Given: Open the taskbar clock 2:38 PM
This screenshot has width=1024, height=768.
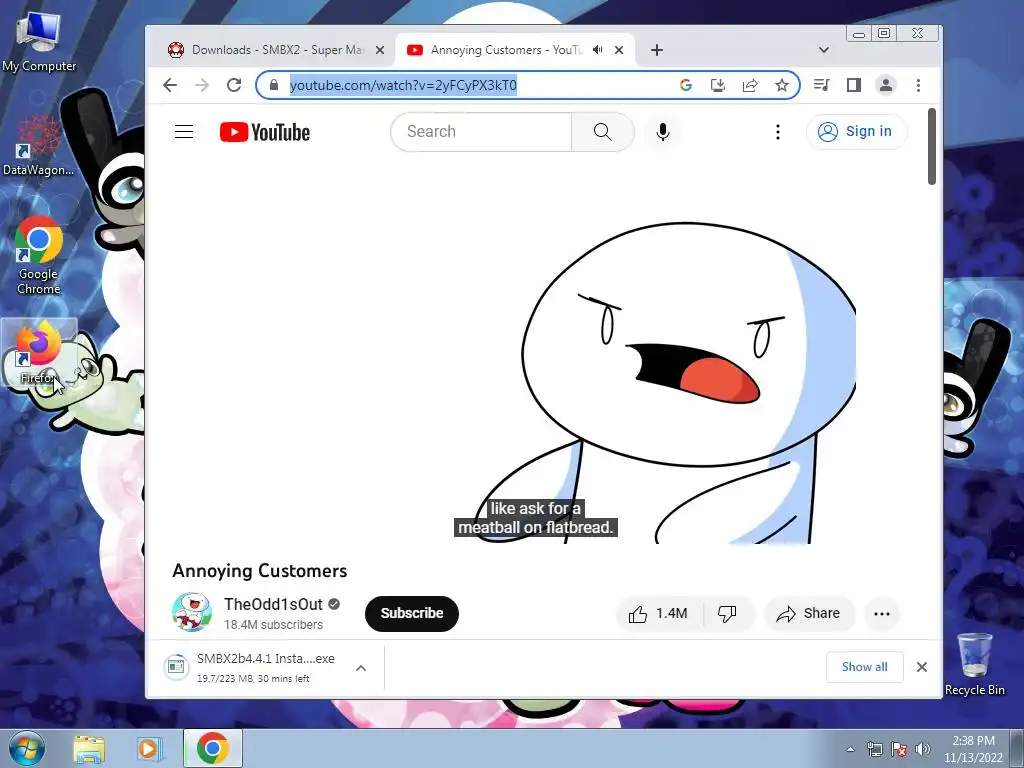Looking at the screenshot, I should 973,749.
